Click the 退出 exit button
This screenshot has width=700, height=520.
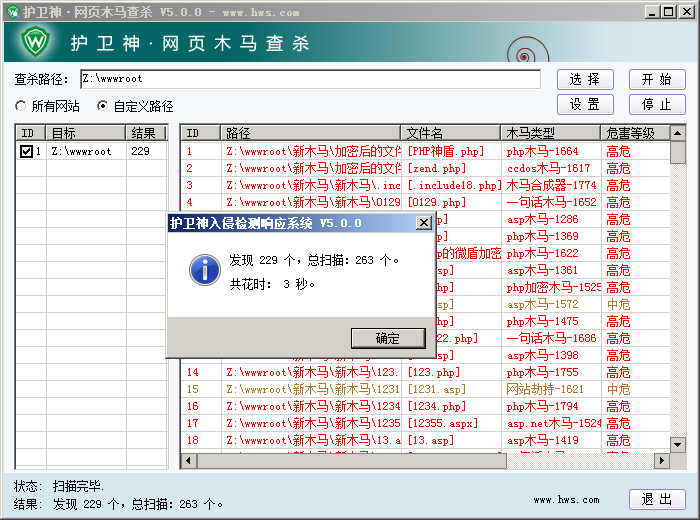tap(657, 499)
